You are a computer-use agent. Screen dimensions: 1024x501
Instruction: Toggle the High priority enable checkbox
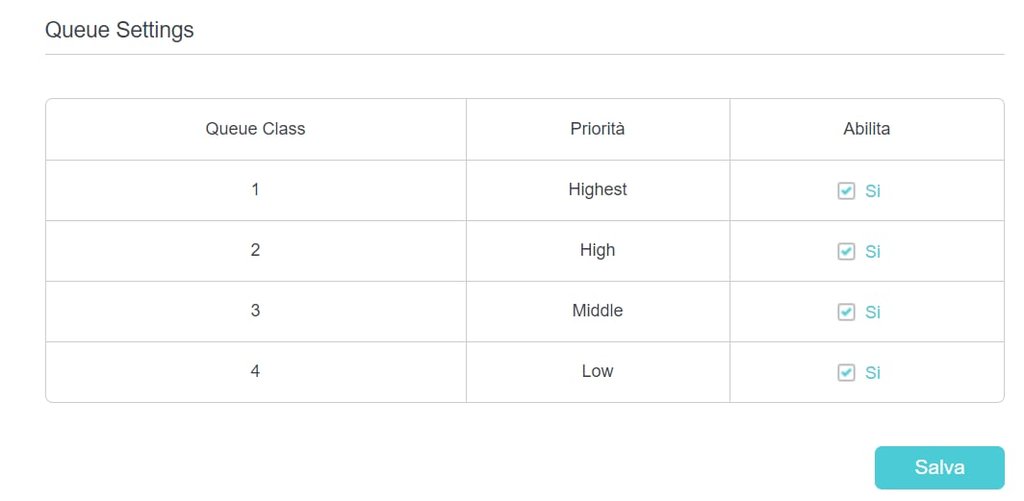pos(846,252)
